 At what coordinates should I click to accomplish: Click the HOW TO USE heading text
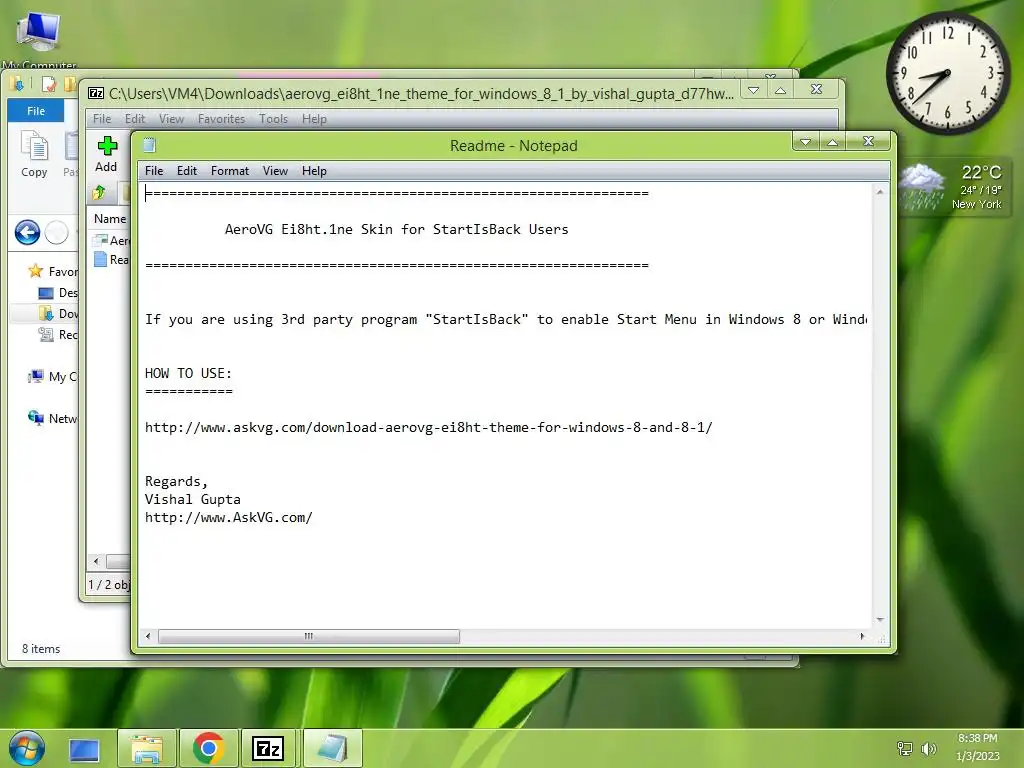pos(188,374)
